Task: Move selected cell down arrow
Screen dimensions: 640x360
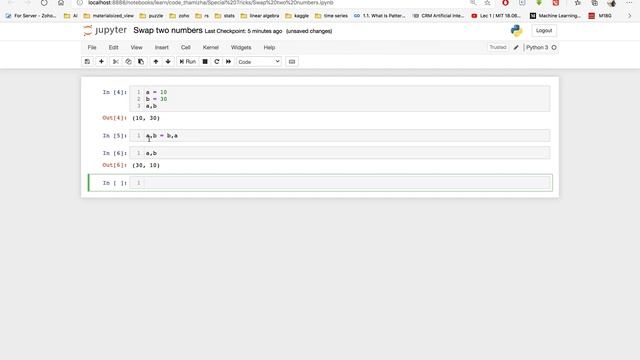Action: point(168,62)
